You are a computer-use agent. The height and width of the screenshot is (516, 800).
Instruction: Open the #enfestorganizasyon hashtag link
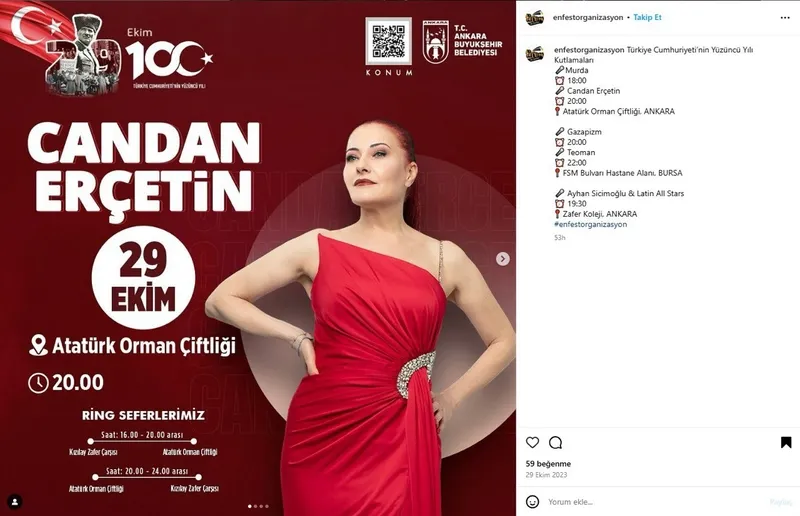[x=590, y=224]
